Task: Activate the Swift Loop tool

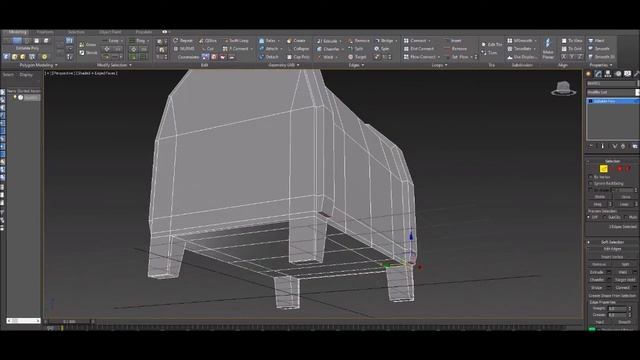Action: tap(236, 41)
